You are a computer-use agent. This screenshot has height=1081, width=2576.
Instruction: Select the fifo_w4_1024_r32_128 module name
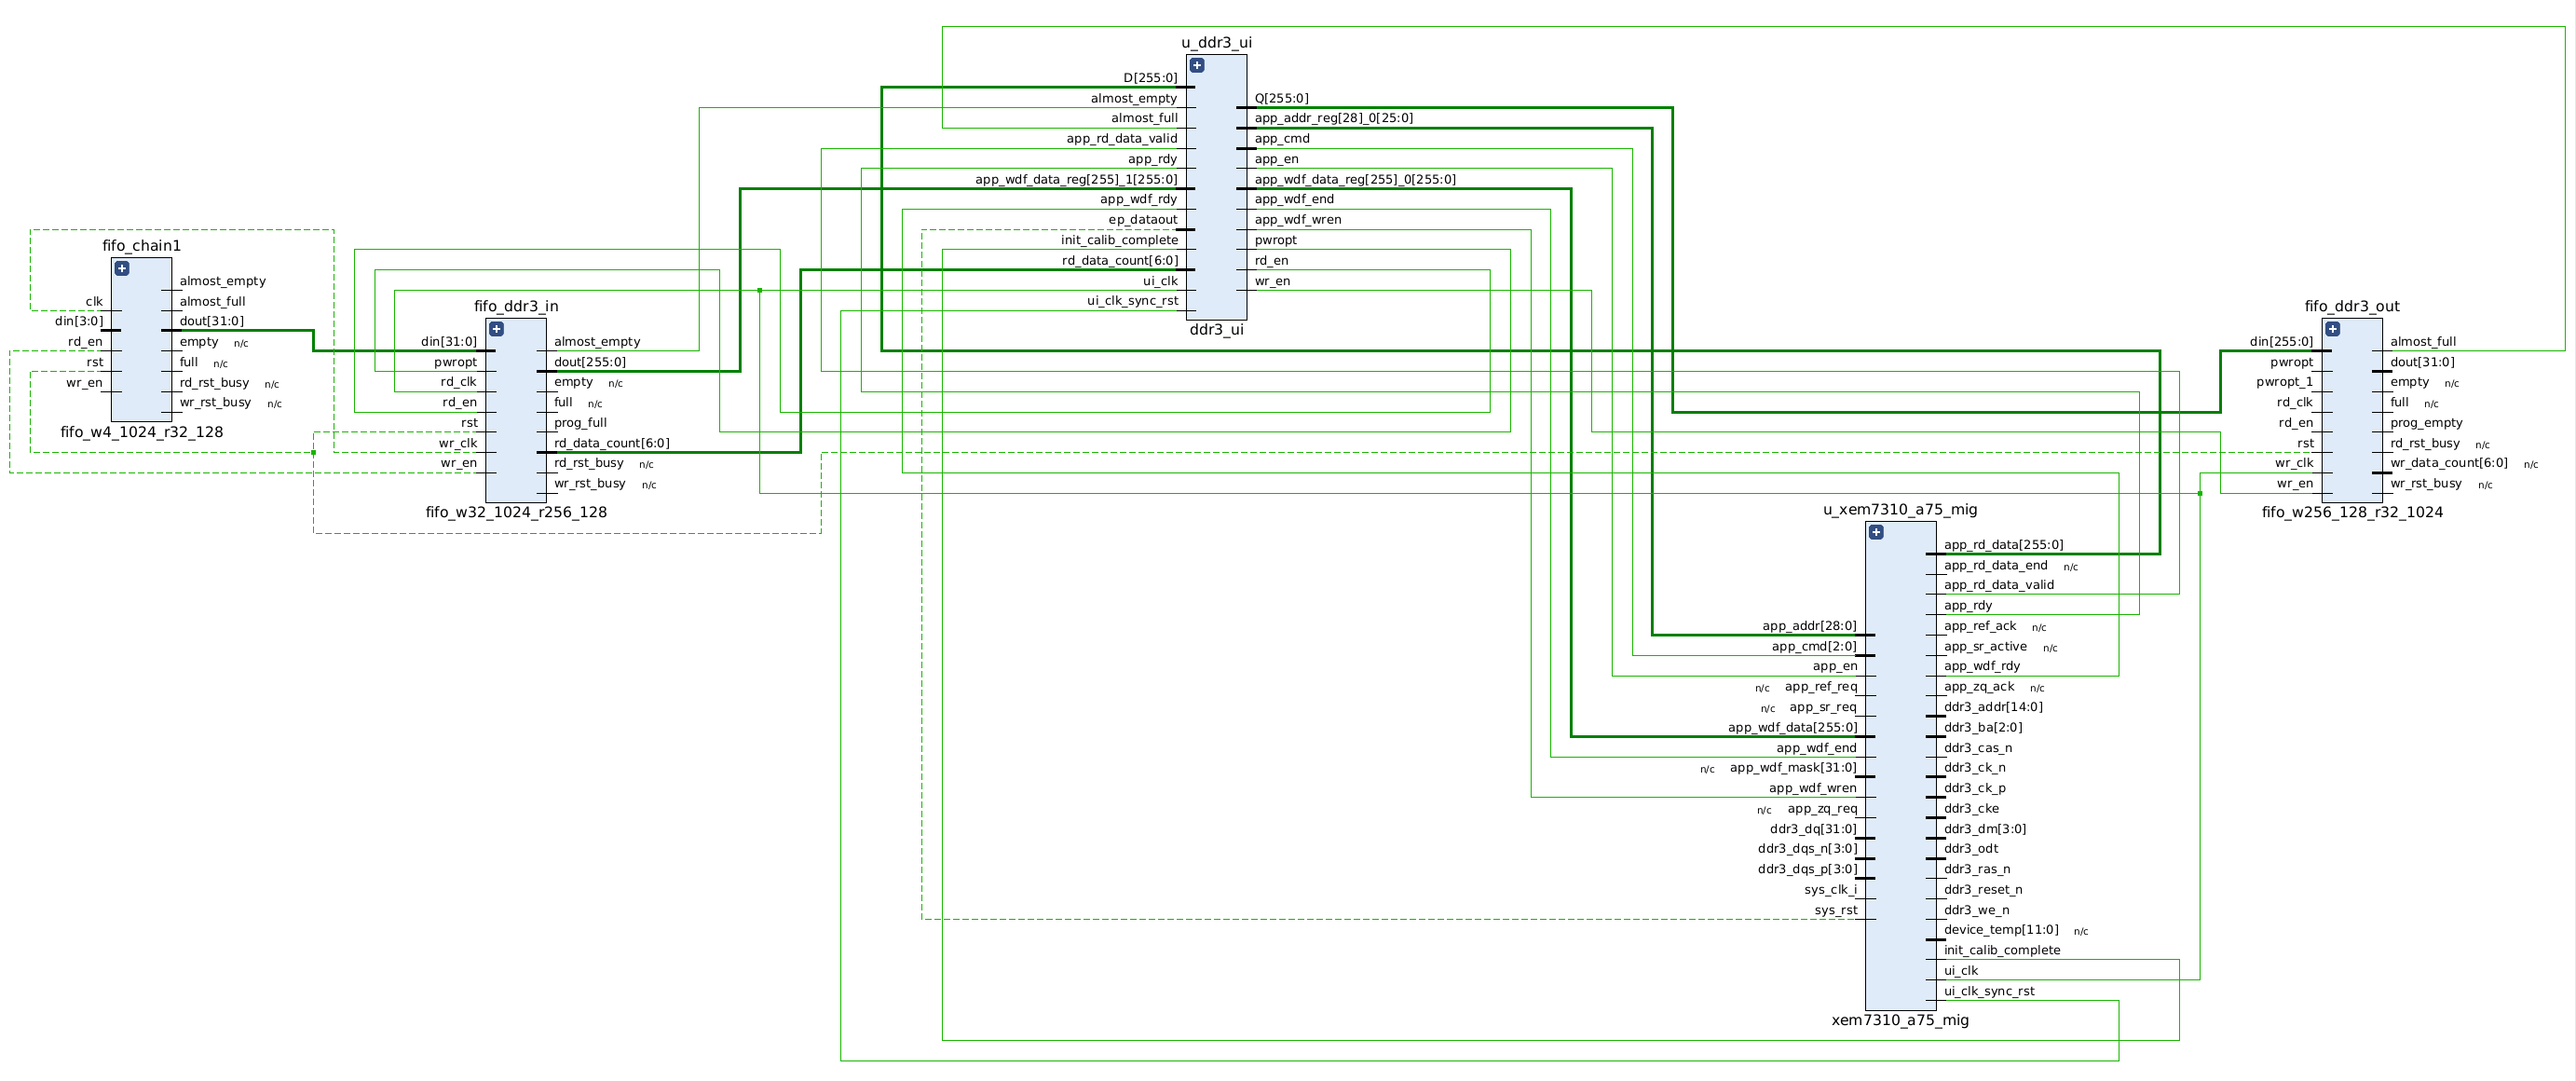141,432
